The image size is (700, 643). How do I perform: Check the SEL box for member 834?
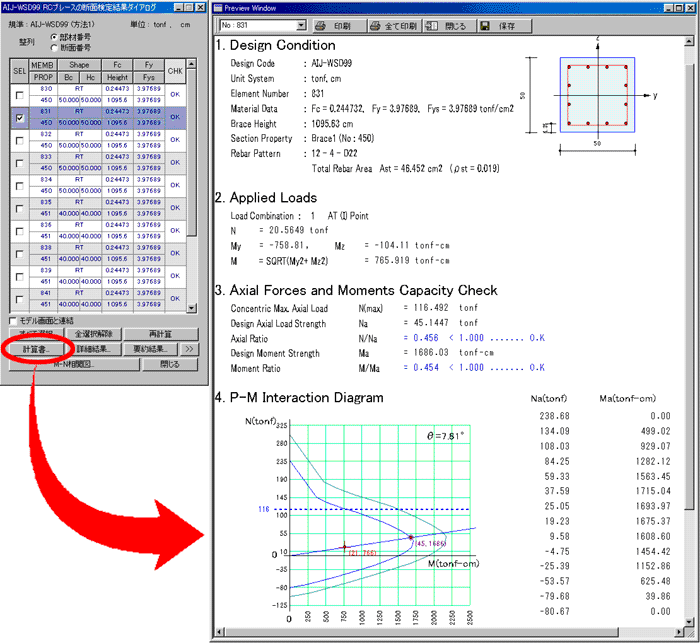coord(19,186)
